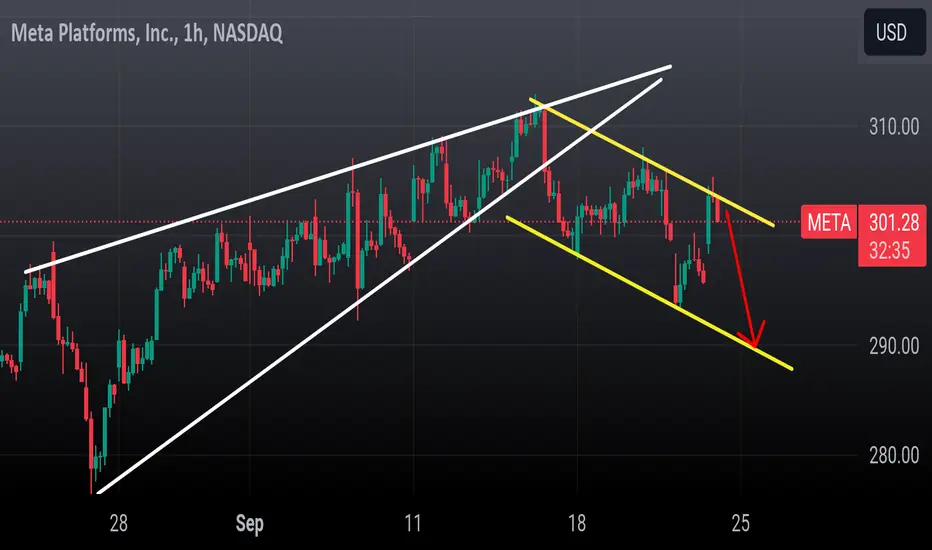Click the 28 date axis label

coord(118,523)
